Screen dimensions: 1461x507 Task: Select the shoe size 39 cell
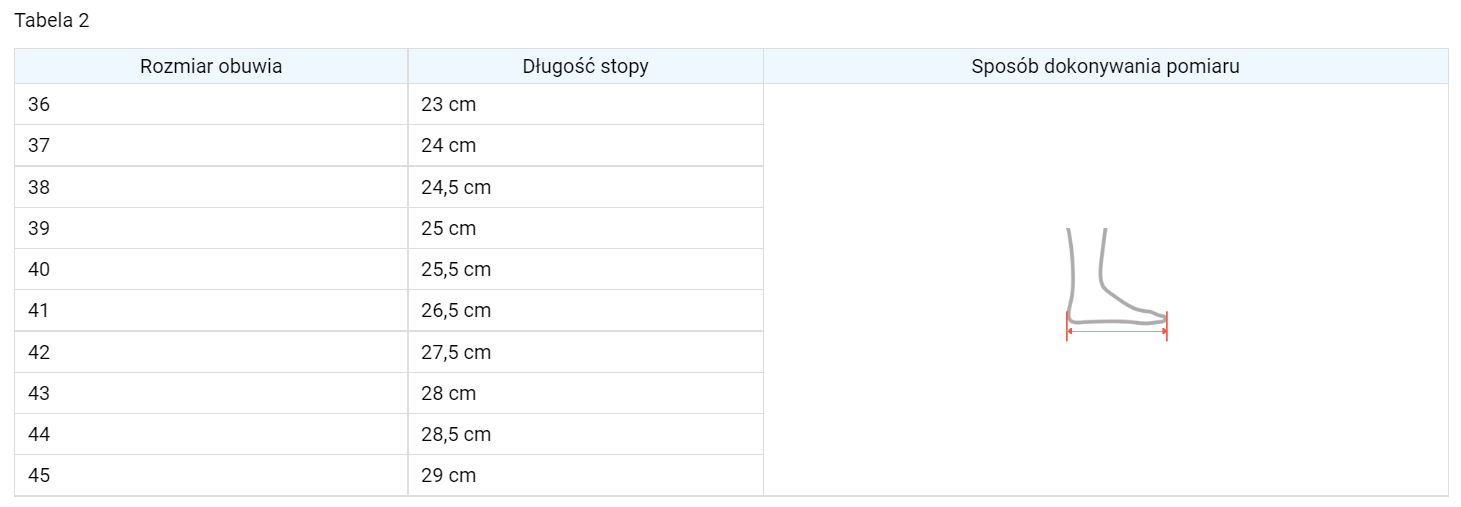(39, 228)
